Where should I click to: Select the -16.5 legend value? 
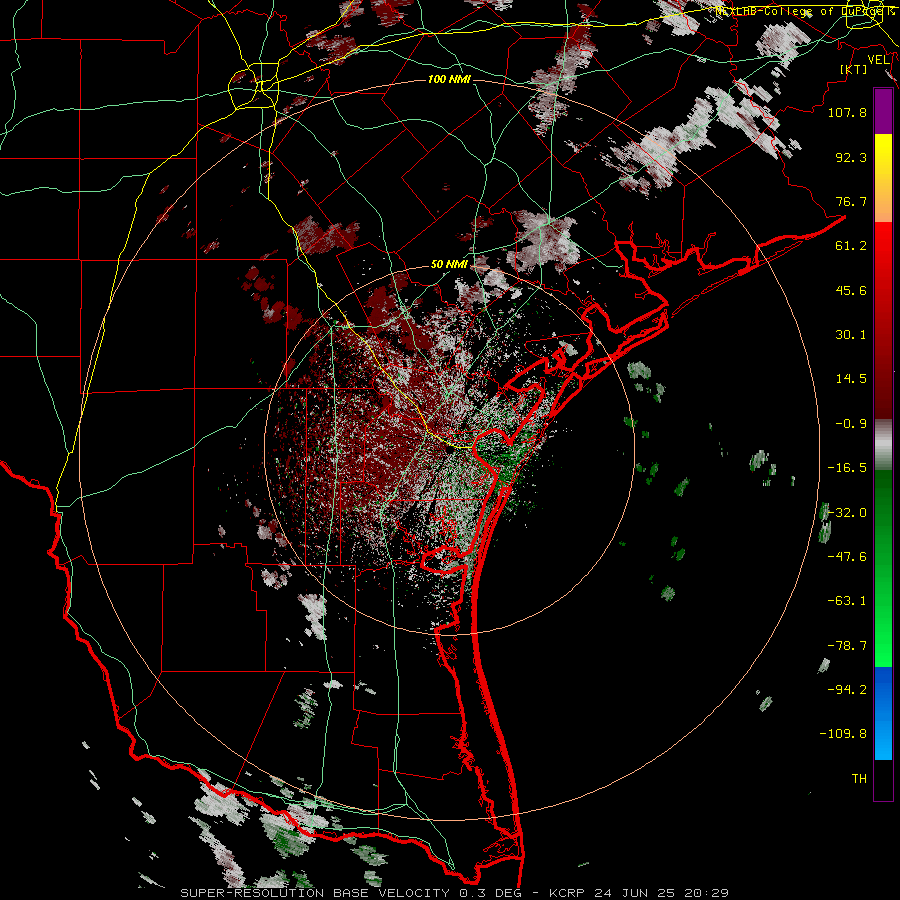click(847, 468)
